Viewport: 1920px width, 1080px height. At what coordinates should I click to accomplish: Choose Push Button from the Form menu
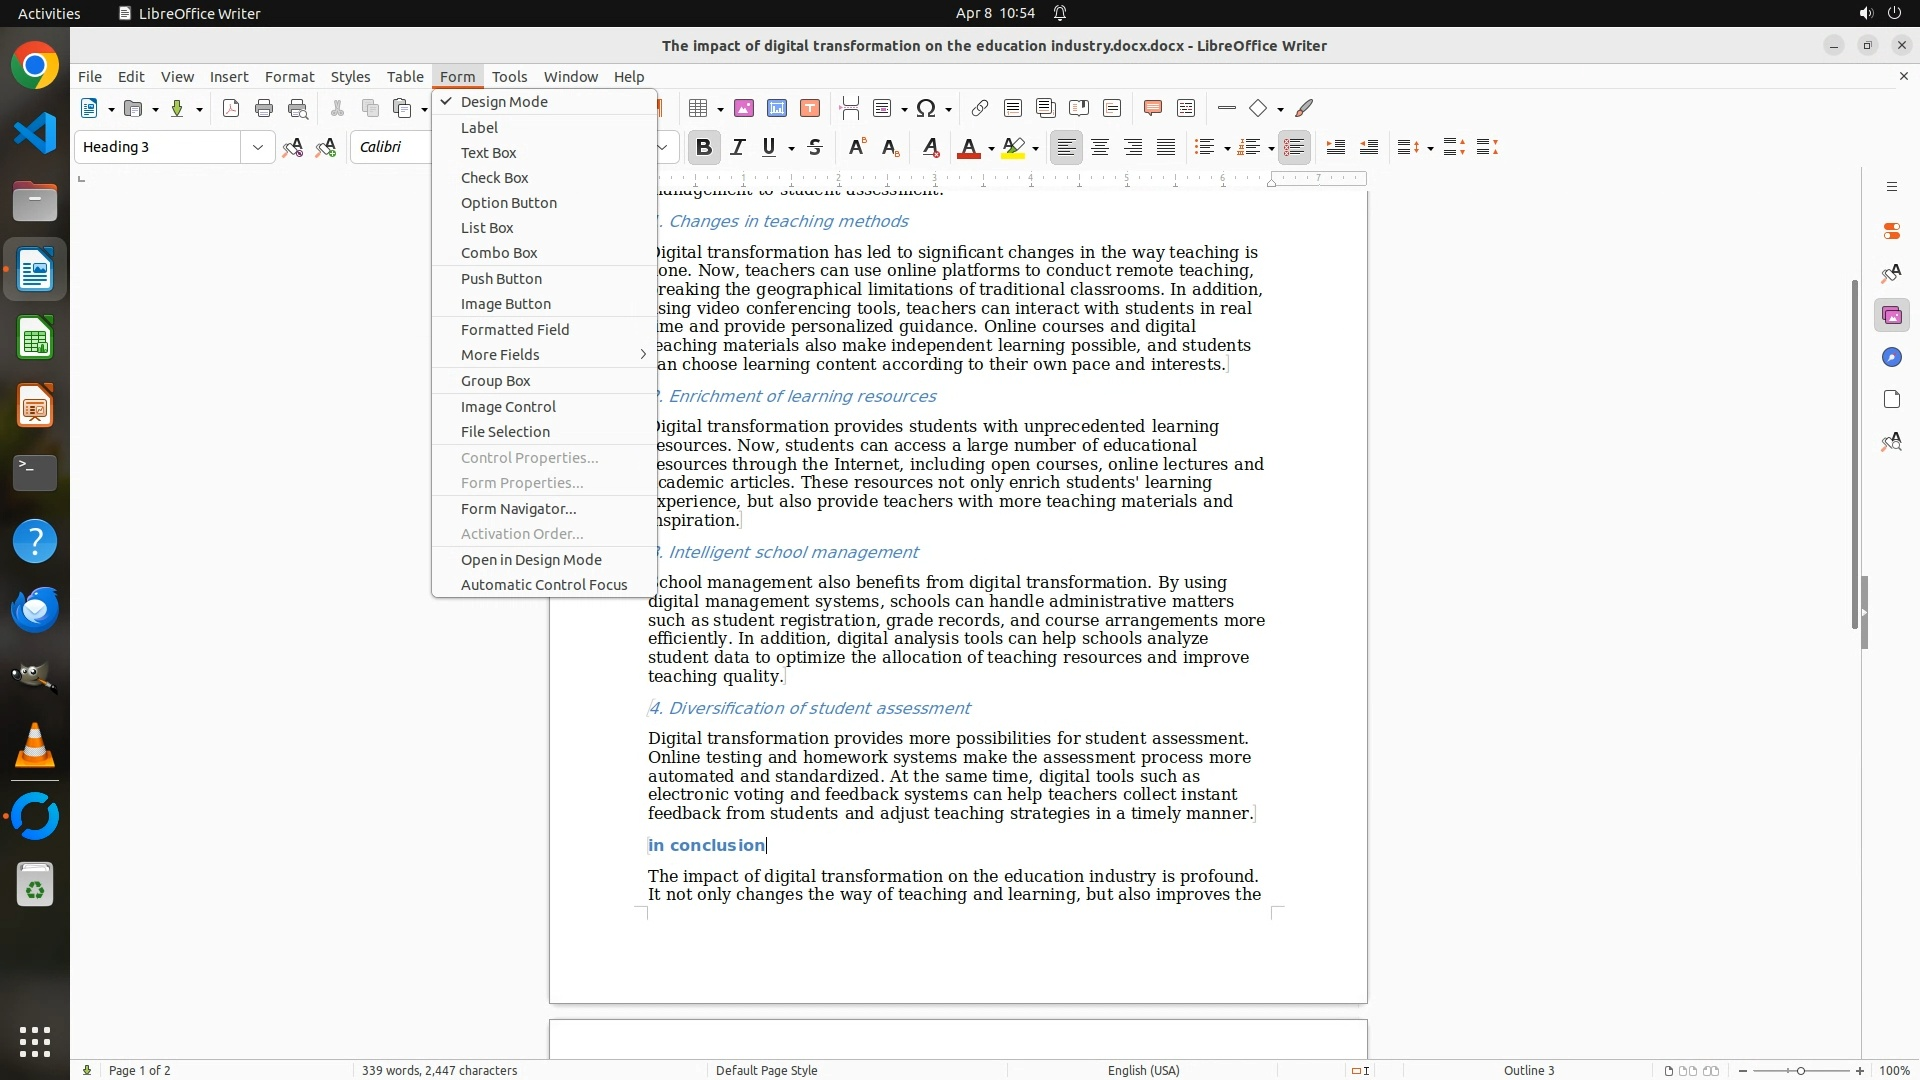pos(501,279)
